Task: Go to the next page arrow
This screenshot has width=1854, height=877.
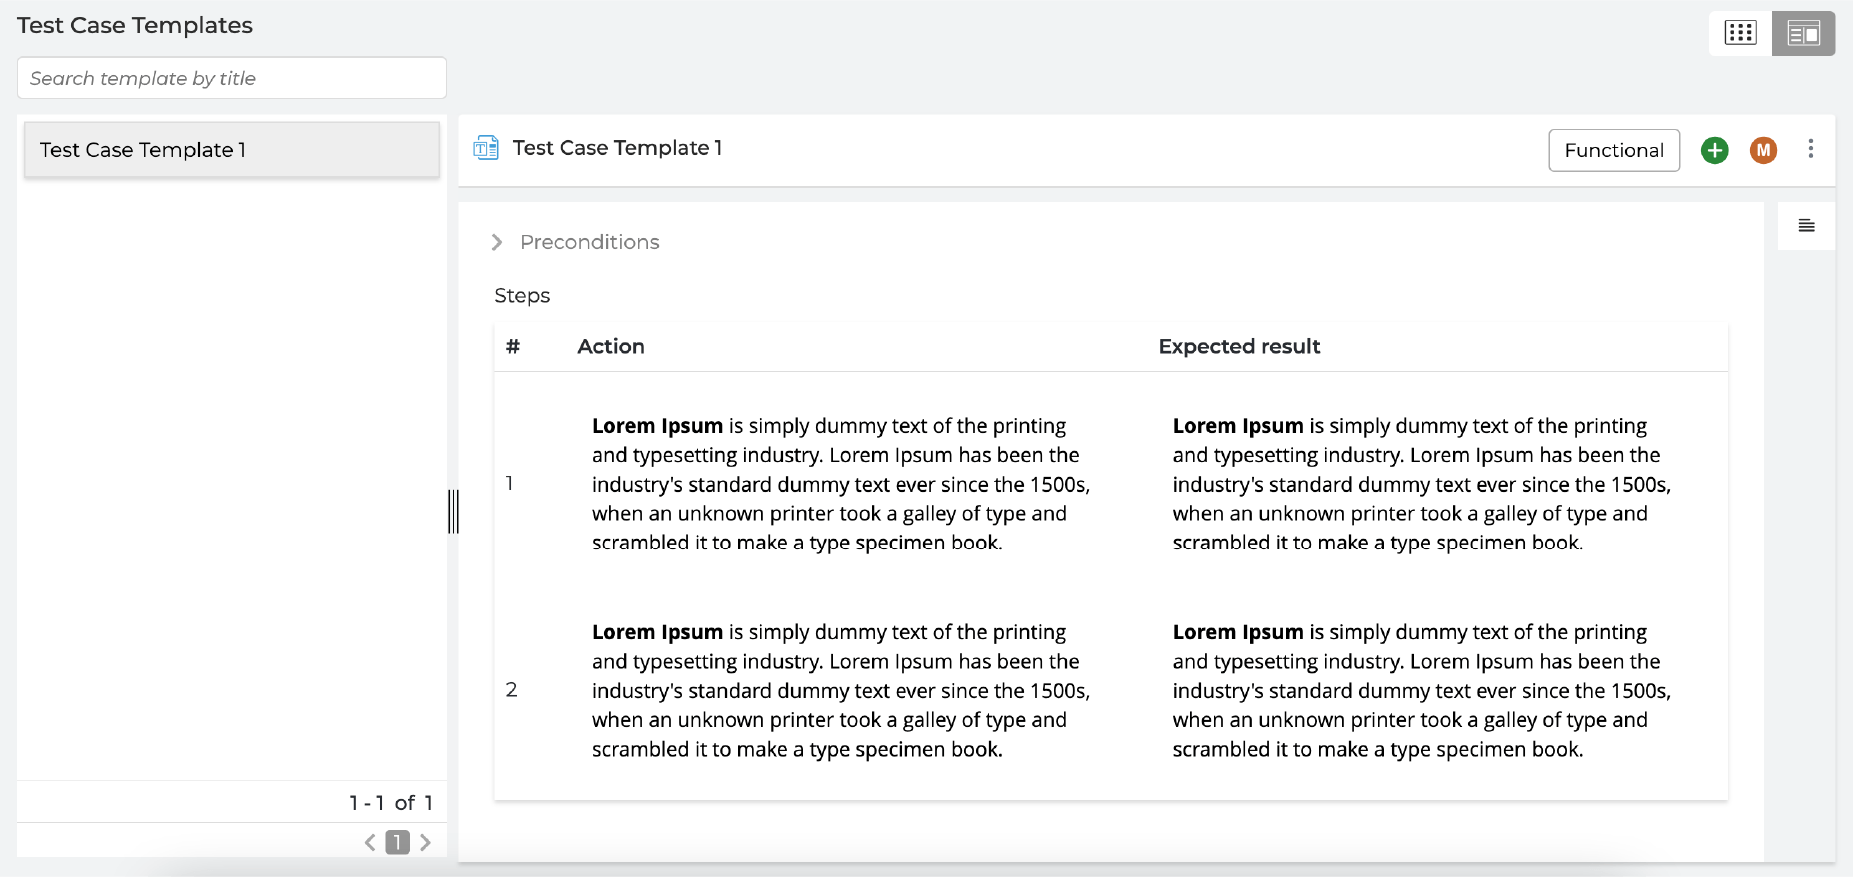Action: 426,842
